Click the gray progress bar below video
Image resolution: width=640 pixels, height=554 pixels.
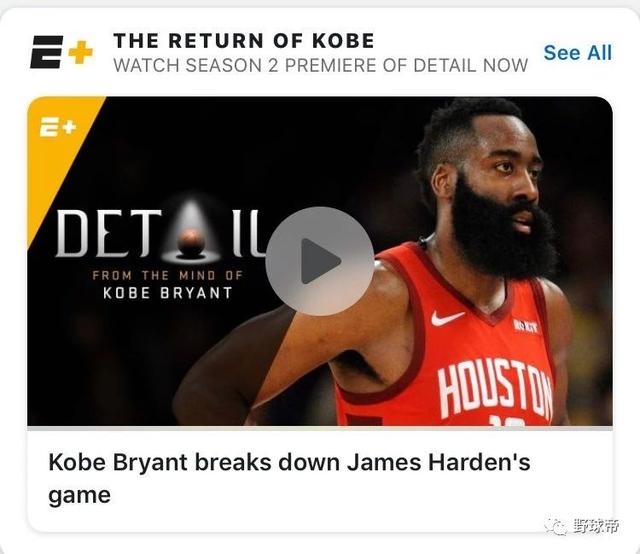(x=320, y=428)
